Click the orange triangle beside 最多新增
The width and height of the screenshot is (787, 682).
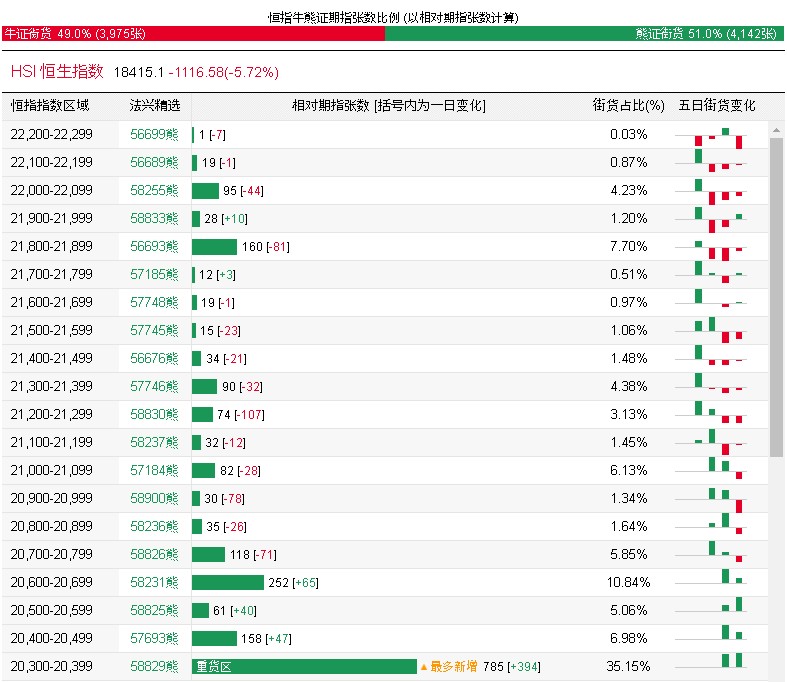coord(423,667)
